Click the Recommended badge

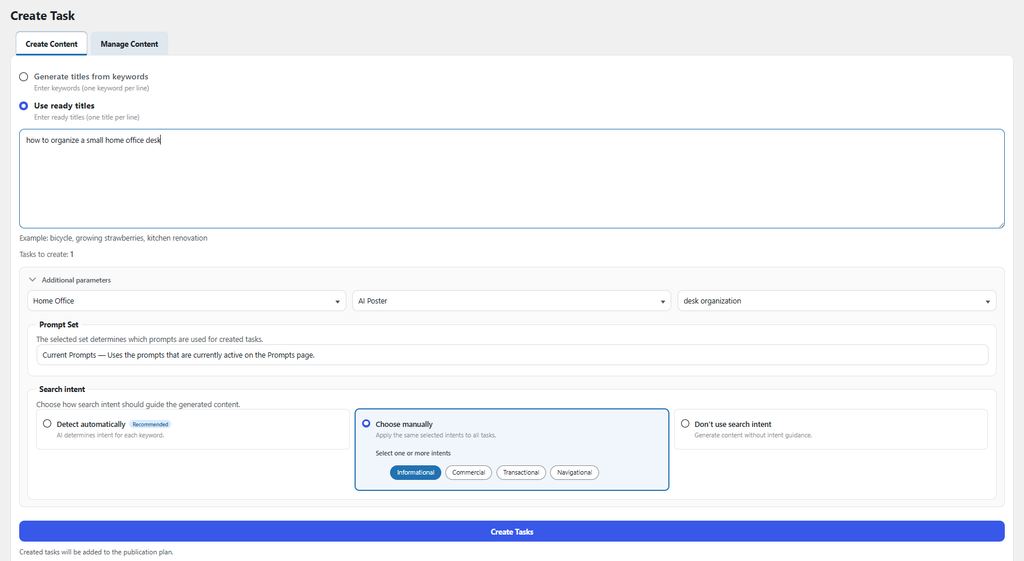pos(150,425)
